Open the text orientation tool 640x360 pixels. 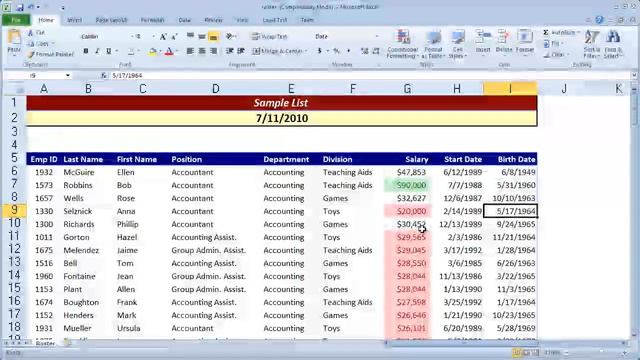click(230, 36)
